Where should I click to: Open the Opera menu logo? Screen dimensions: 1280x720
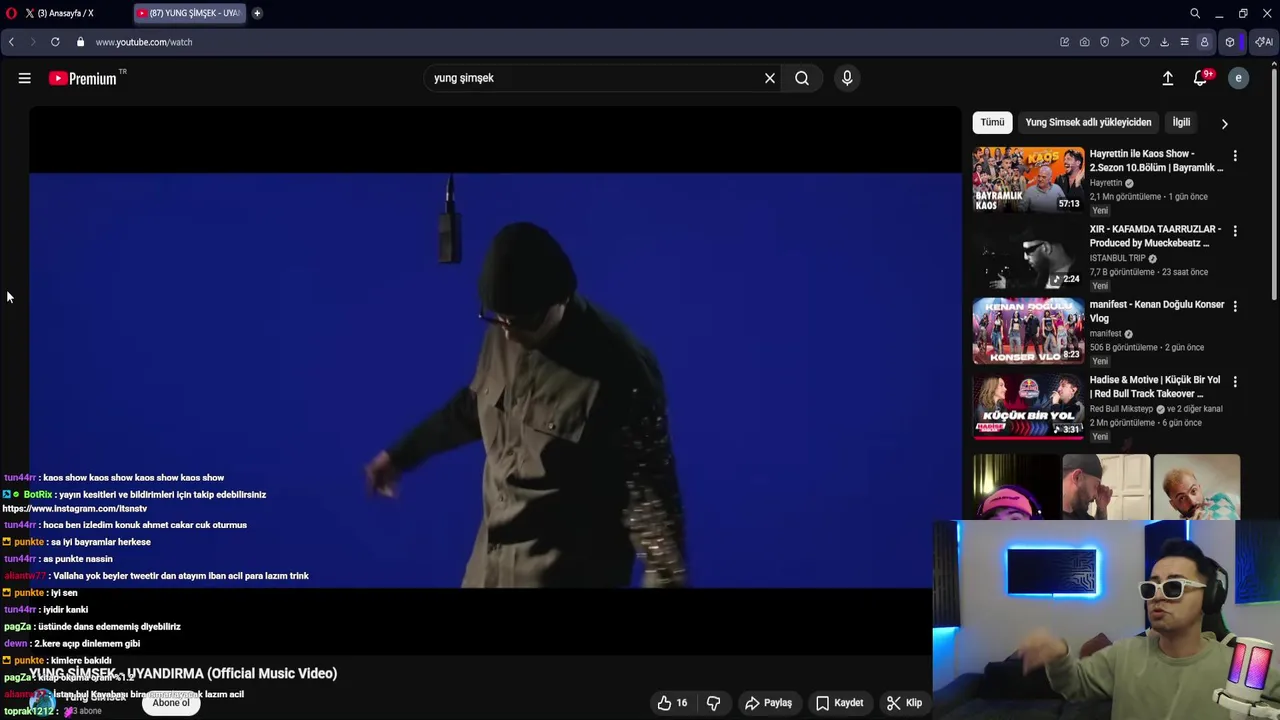[x=11, y=13]
